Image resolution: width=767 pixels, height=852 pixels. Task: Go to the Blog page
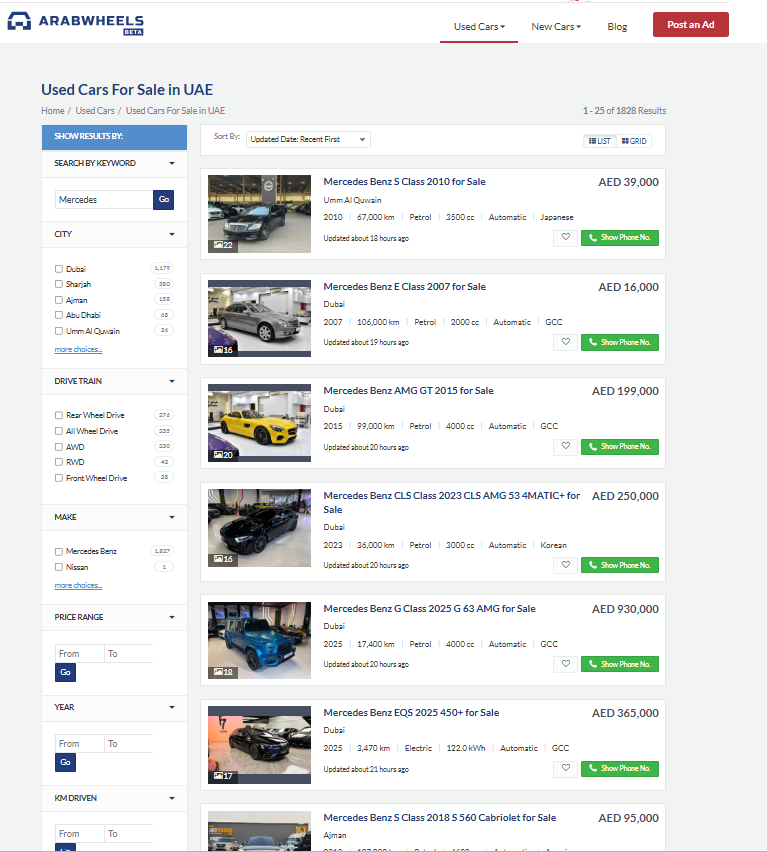point(617,27)
